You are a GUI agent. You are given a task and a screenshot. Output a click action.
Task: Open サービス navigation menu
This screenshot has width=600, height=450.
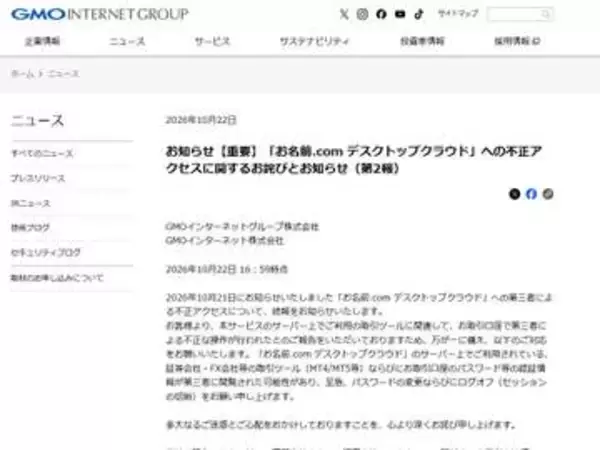(x=212, y=41)
